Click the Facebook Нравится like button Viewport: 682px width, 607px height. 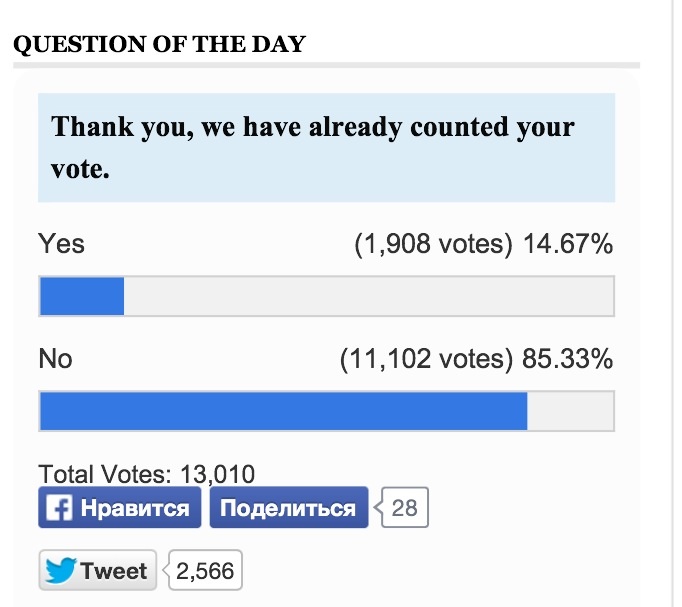coord(120,507)
